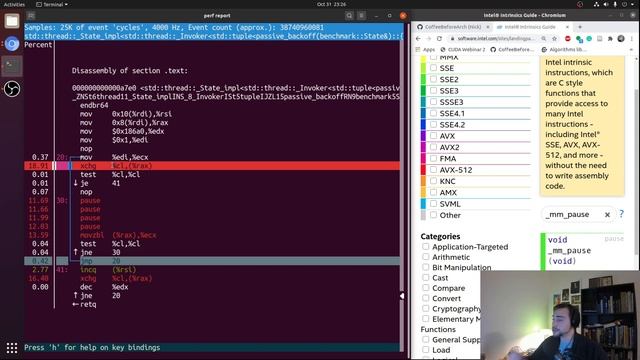Check the AVX2 filter
Viewport: 640px width, 360px height.
[433, 147]
